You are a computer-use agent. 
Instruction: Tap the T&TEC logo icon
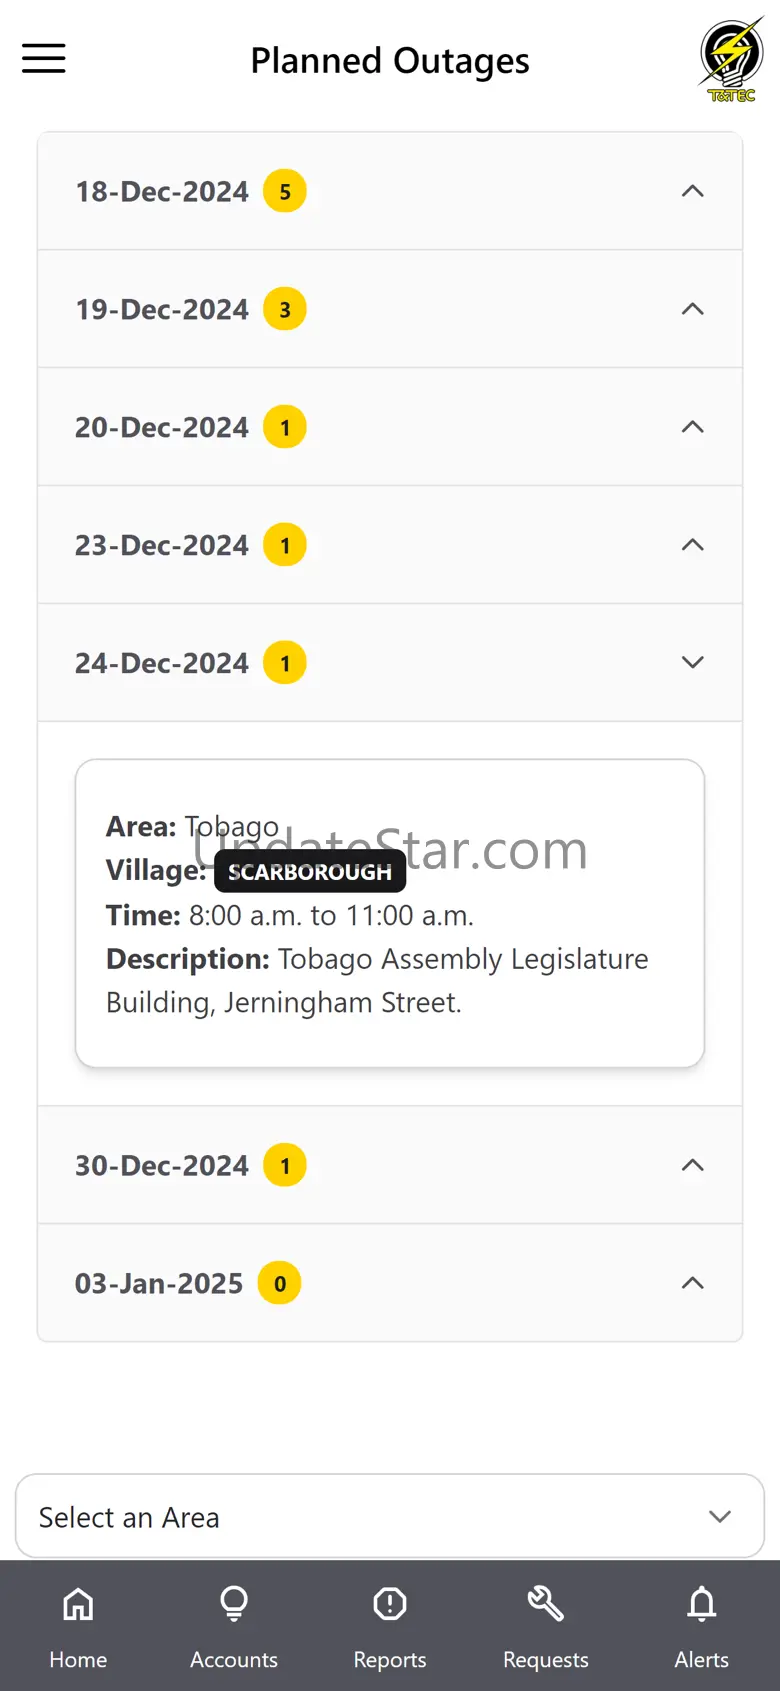[732, 60]
